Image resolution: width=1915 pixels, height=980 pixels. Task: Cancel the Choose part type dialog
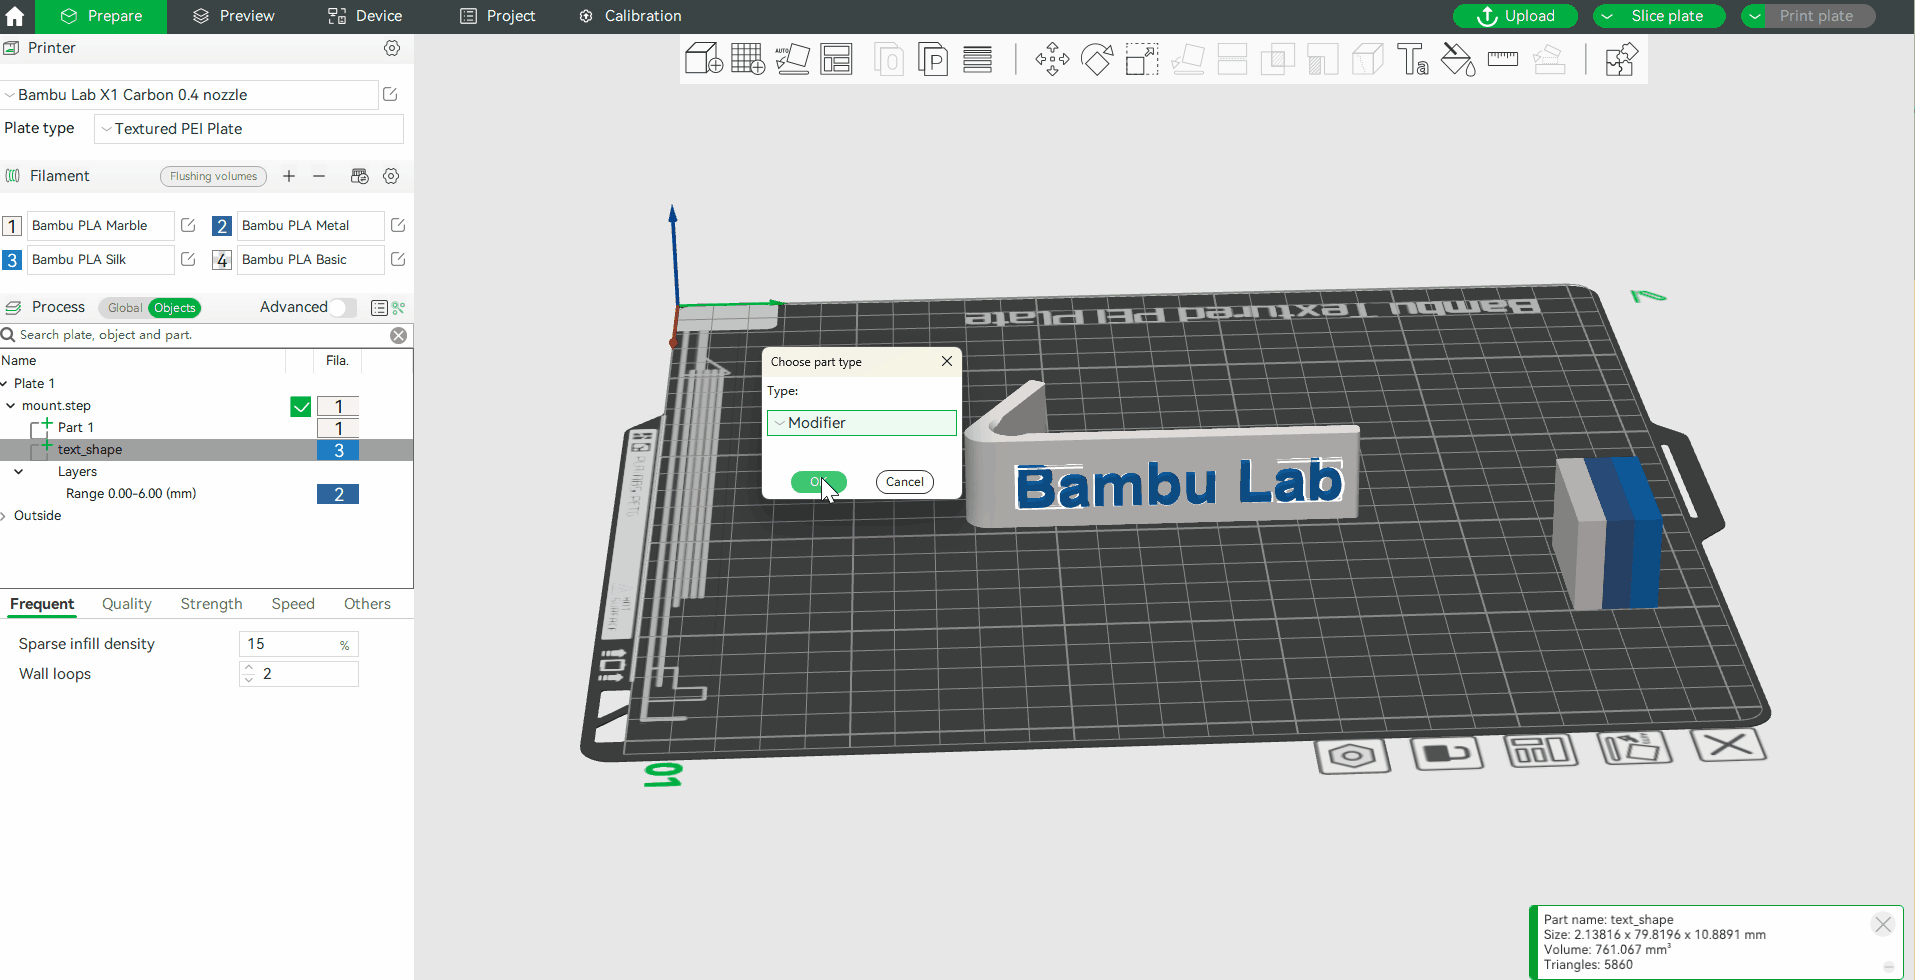(905, 482)
